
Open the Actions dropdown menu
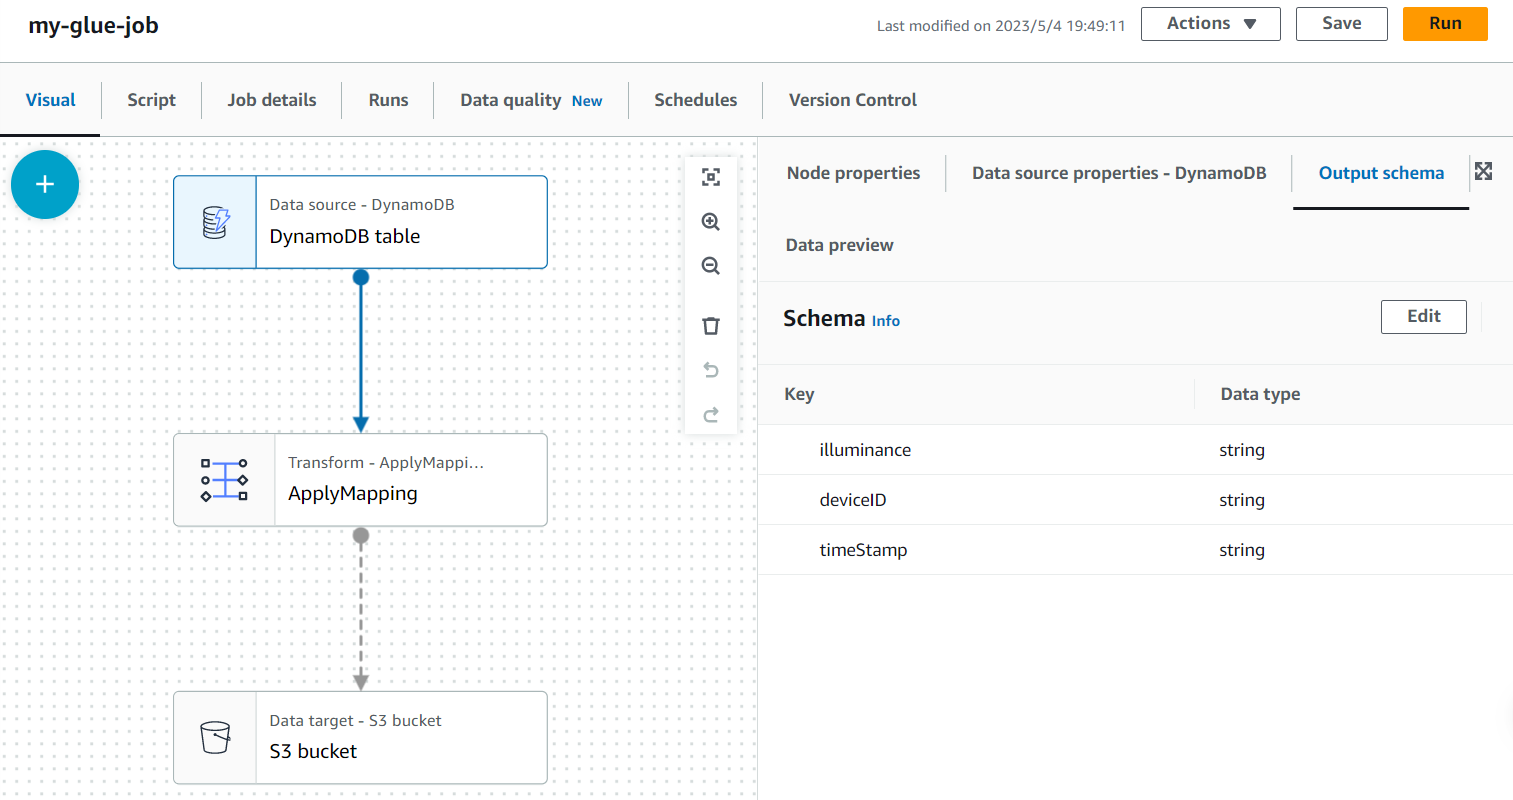(1210, 24)
